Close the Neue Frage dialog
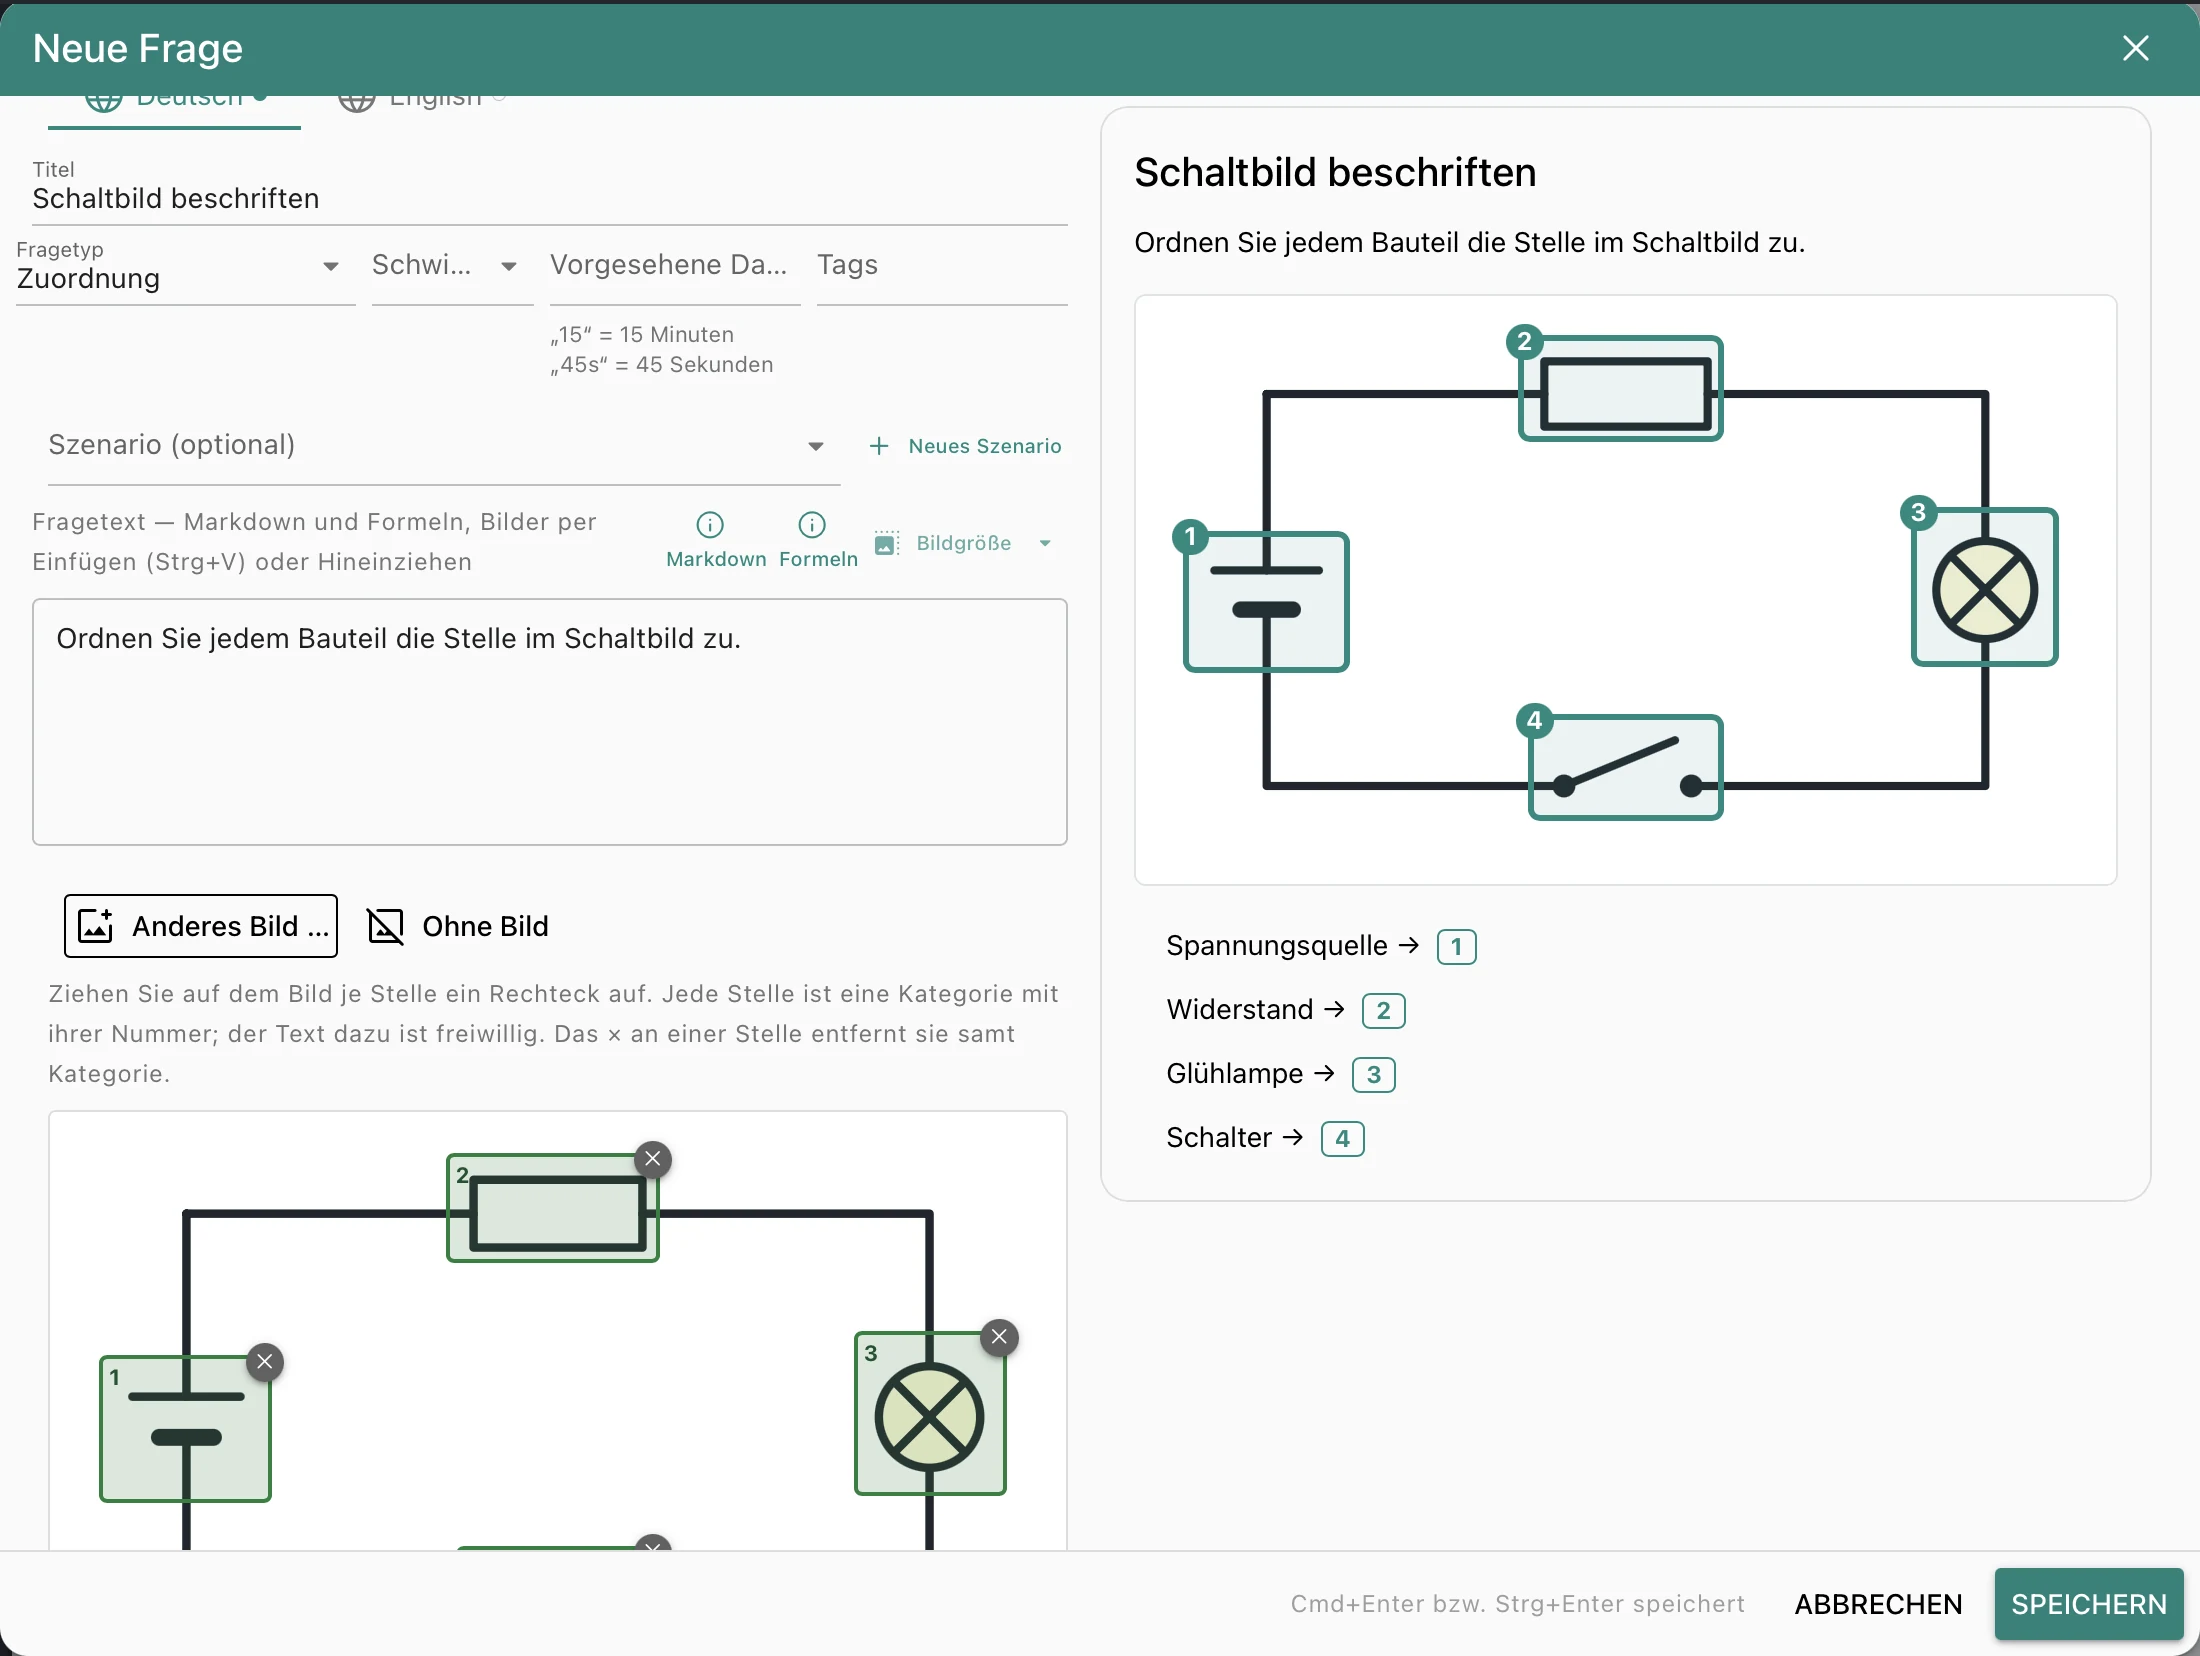Viewport: 2200px width, 1656px height. click(2135, 48)
